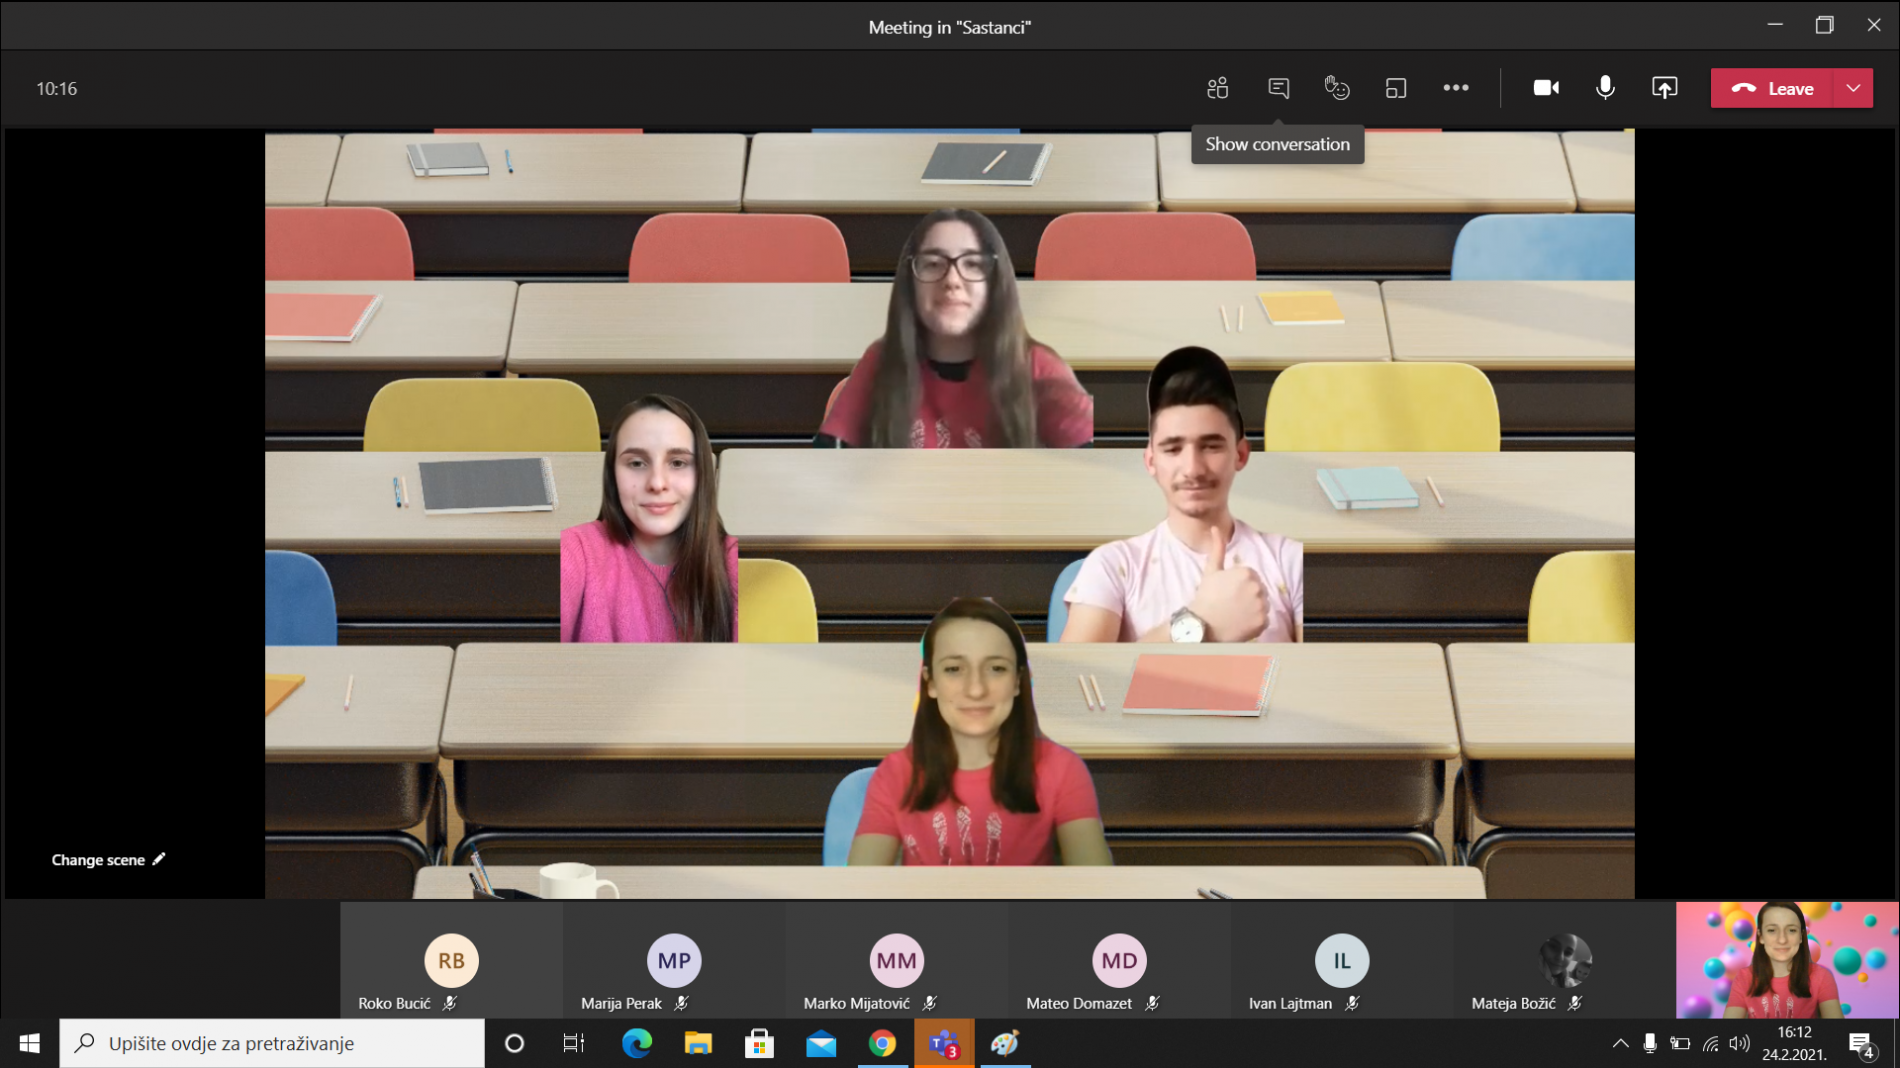Select Marija Perak participant tile
Viewport: 1900px width, 1068px height.
(x=674, y=961)
